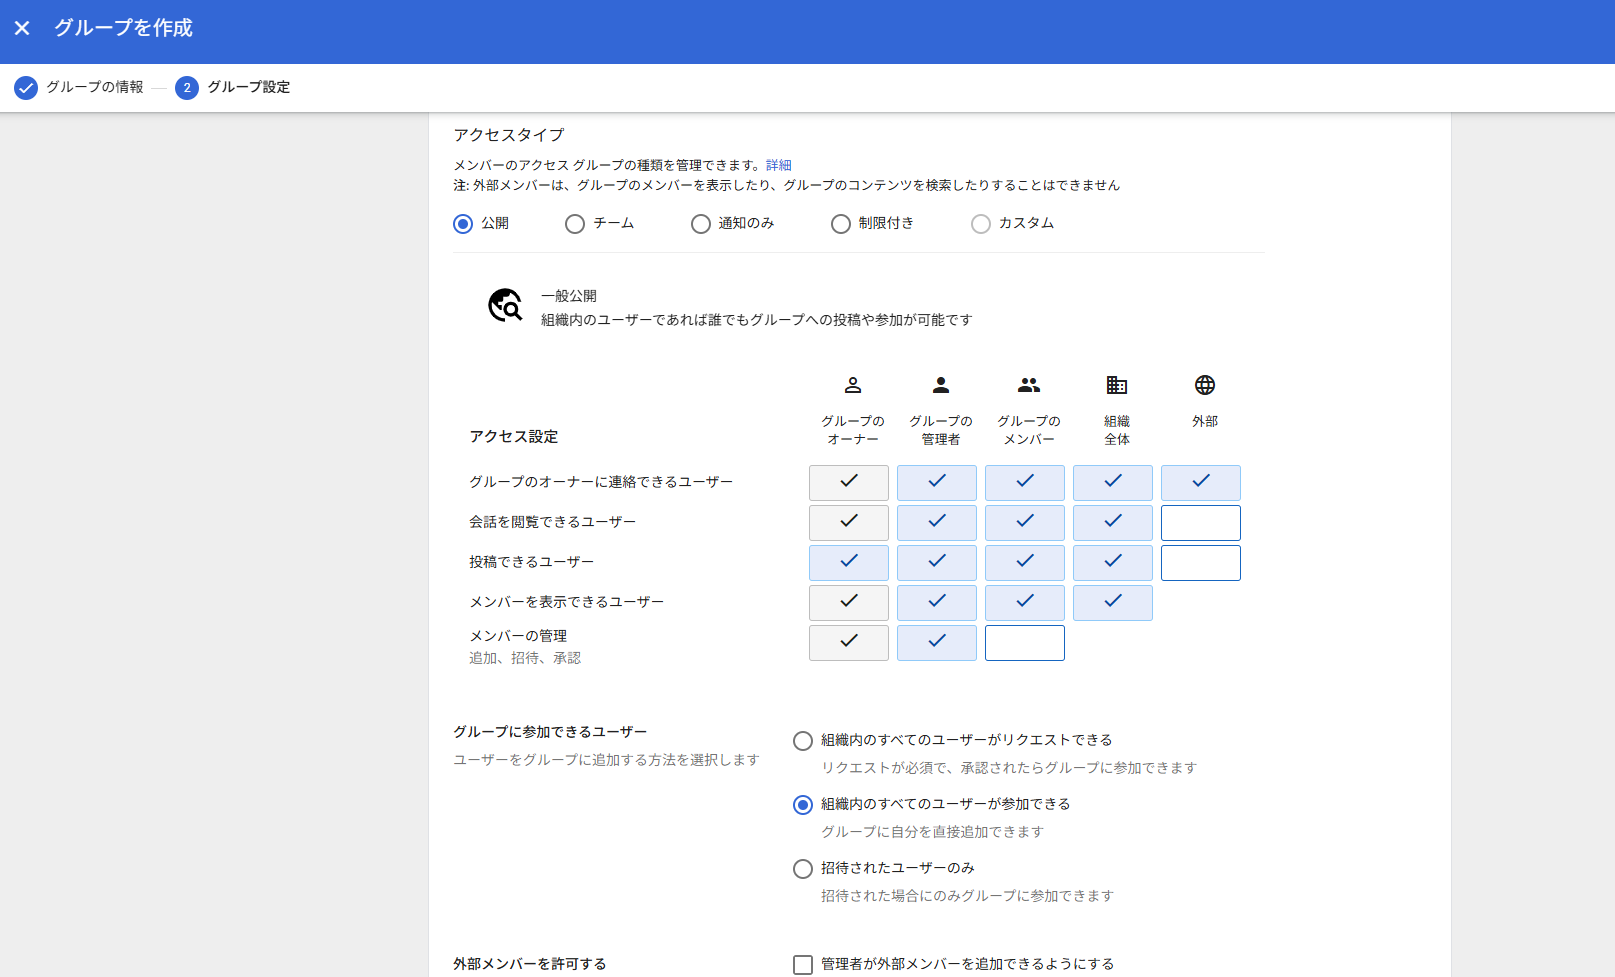Toggle 会話を閲覧 for 組織全体
Screen dimensions: 1615x977
click(1113, 523)
